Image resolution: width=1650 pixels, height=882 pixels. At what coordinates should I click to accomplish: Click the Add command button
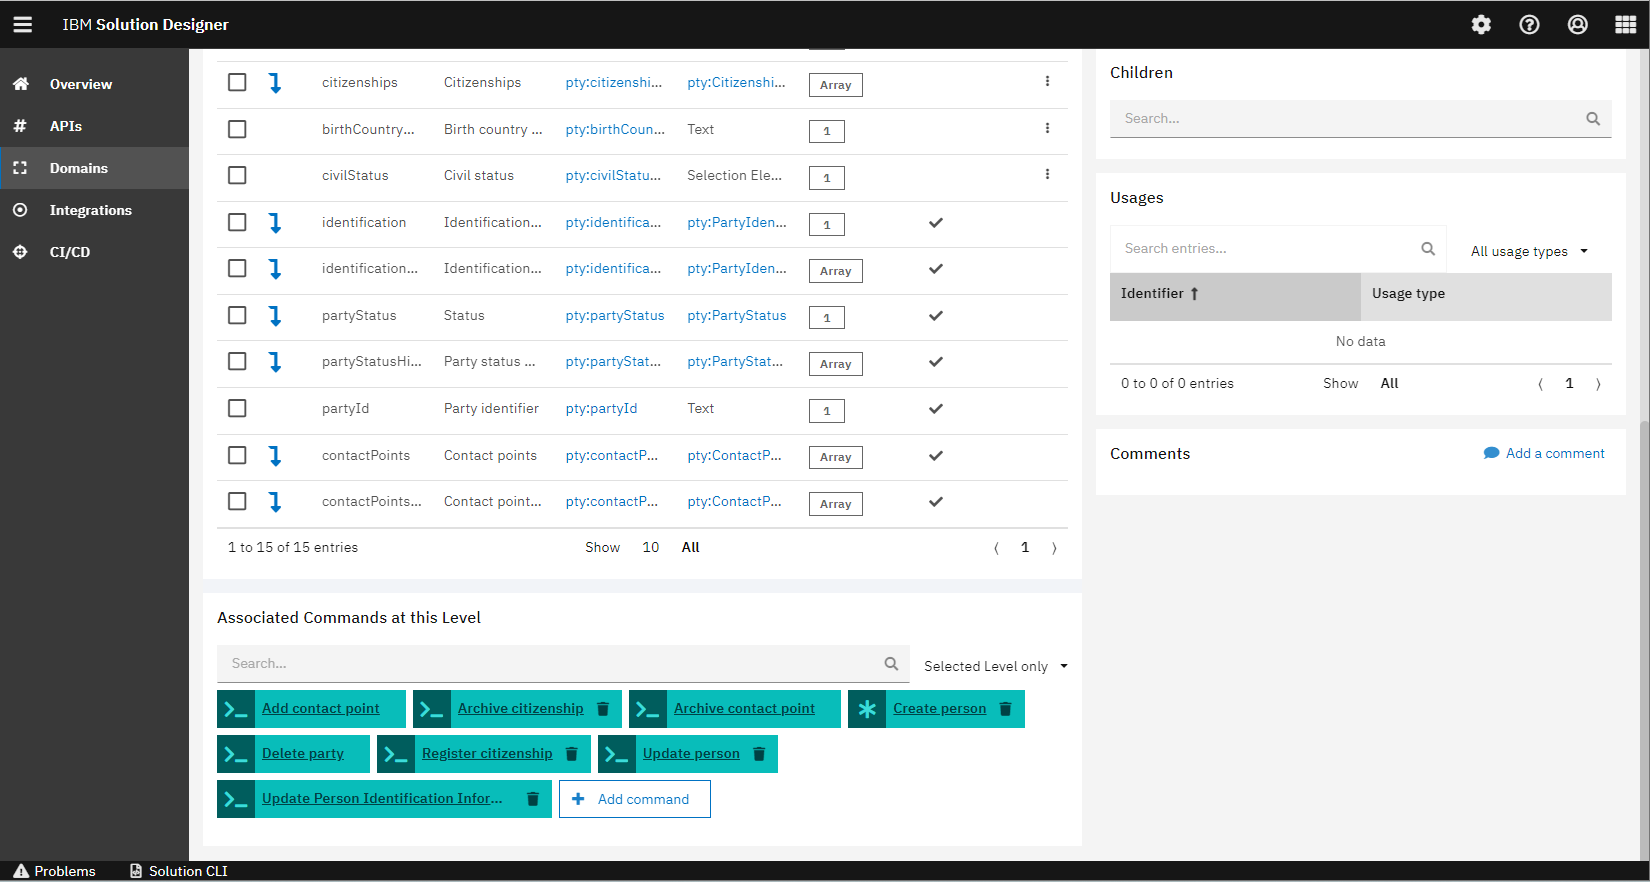pyautogui.click(x=634, y=799)
